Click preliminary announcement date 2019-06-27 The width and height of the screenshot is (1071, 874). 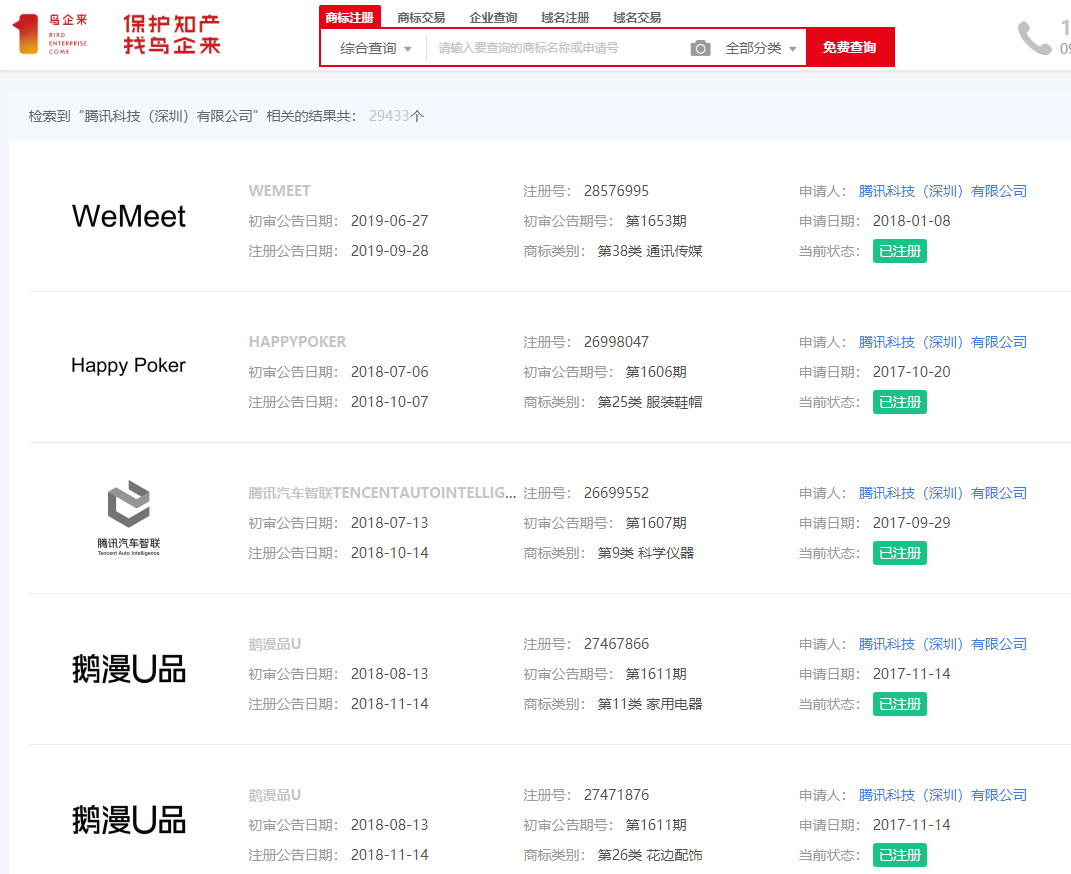[x=389, y=221]
